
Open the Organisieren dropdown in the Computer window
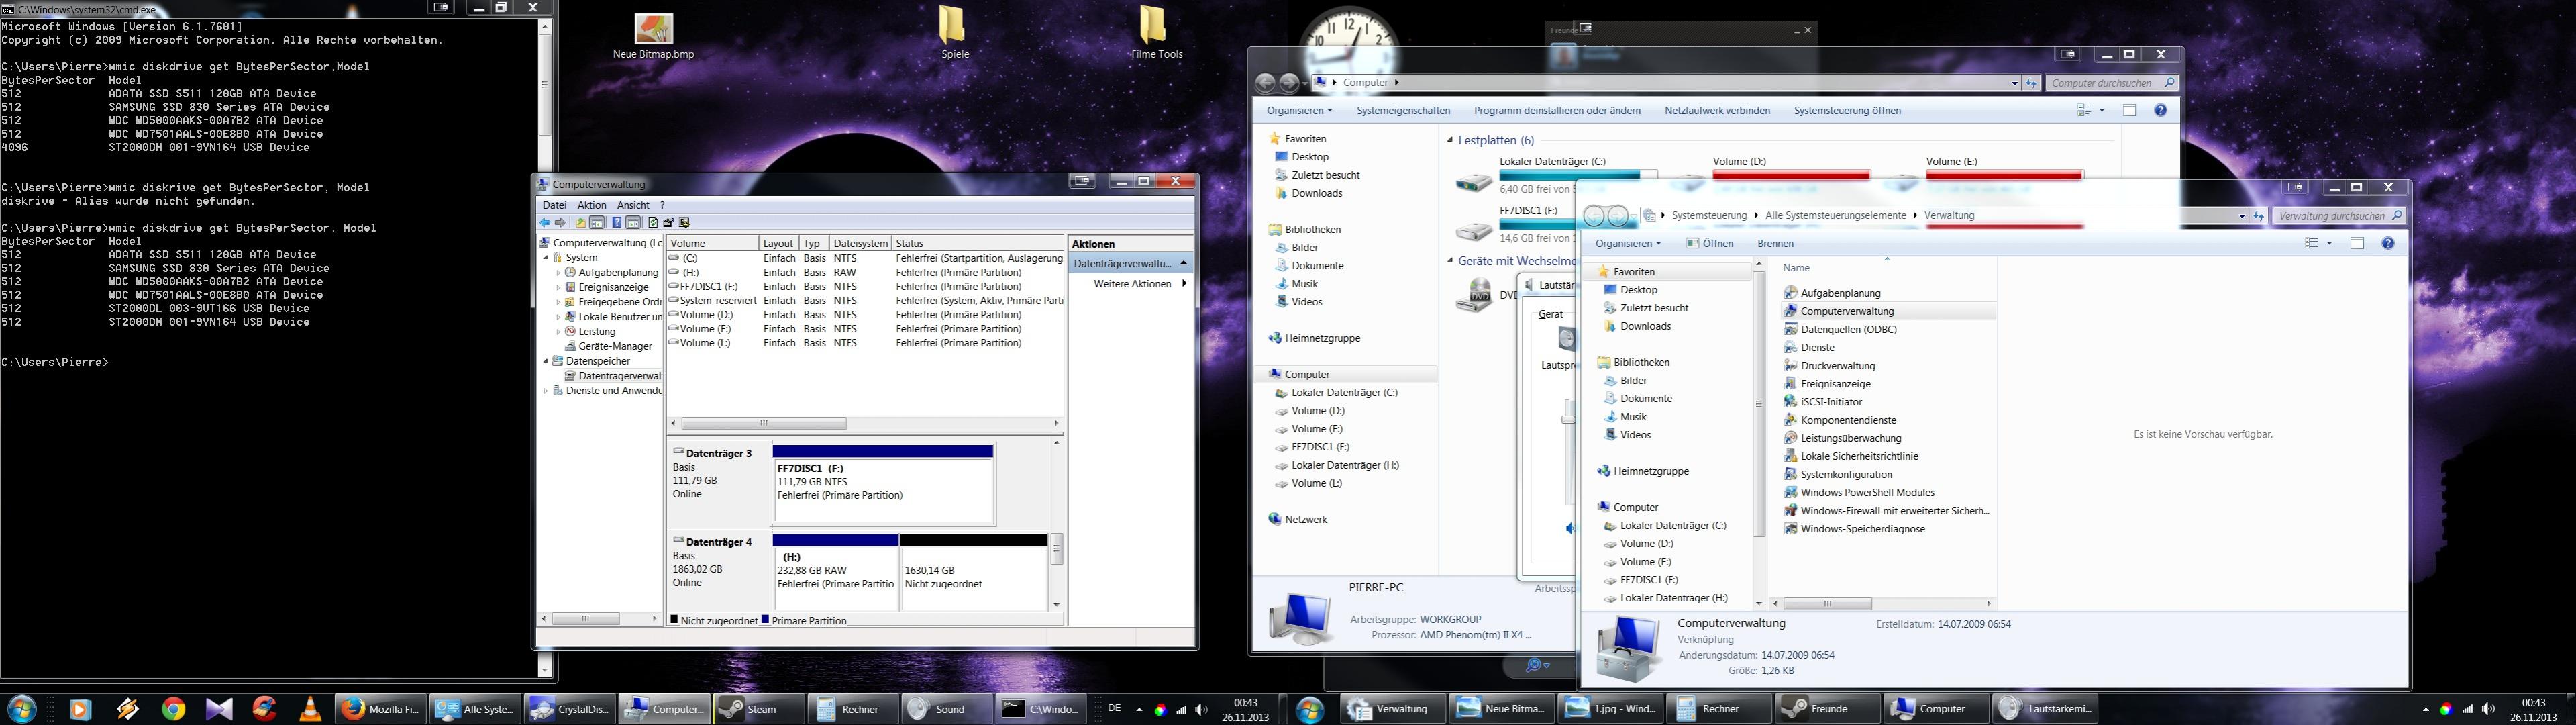pyautogui.click(x=1298, y=111)
